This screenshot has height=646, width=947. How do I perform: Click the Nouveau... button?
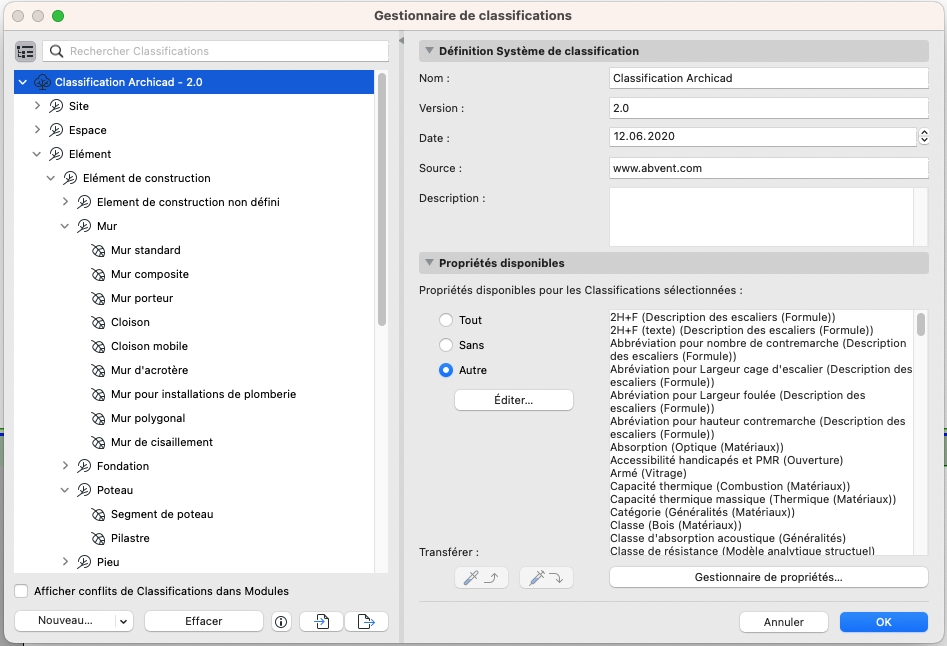65,621
